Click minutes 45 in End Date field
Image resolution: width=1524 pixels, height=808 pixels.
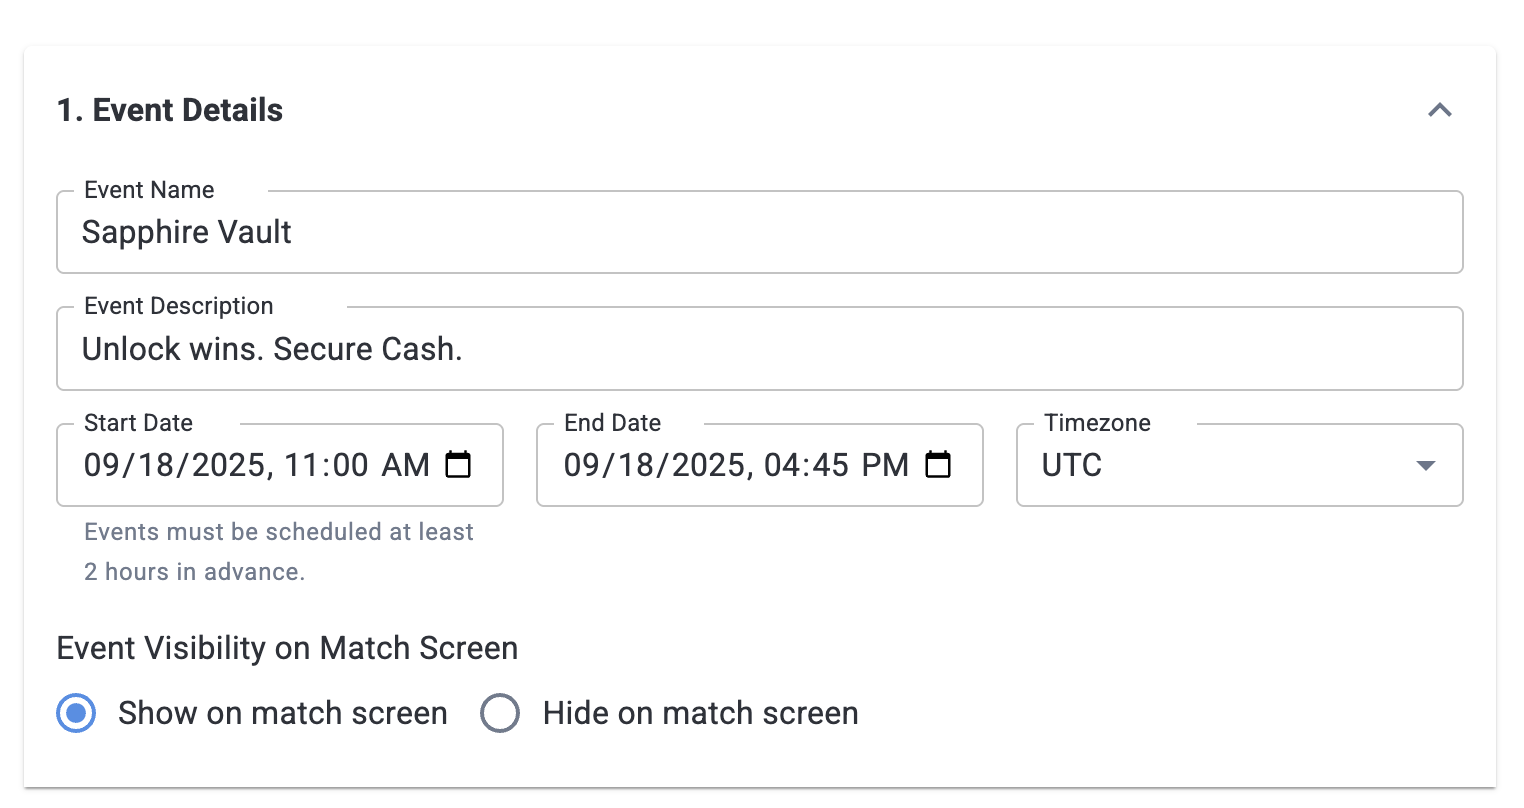click(x=830, y=465)
